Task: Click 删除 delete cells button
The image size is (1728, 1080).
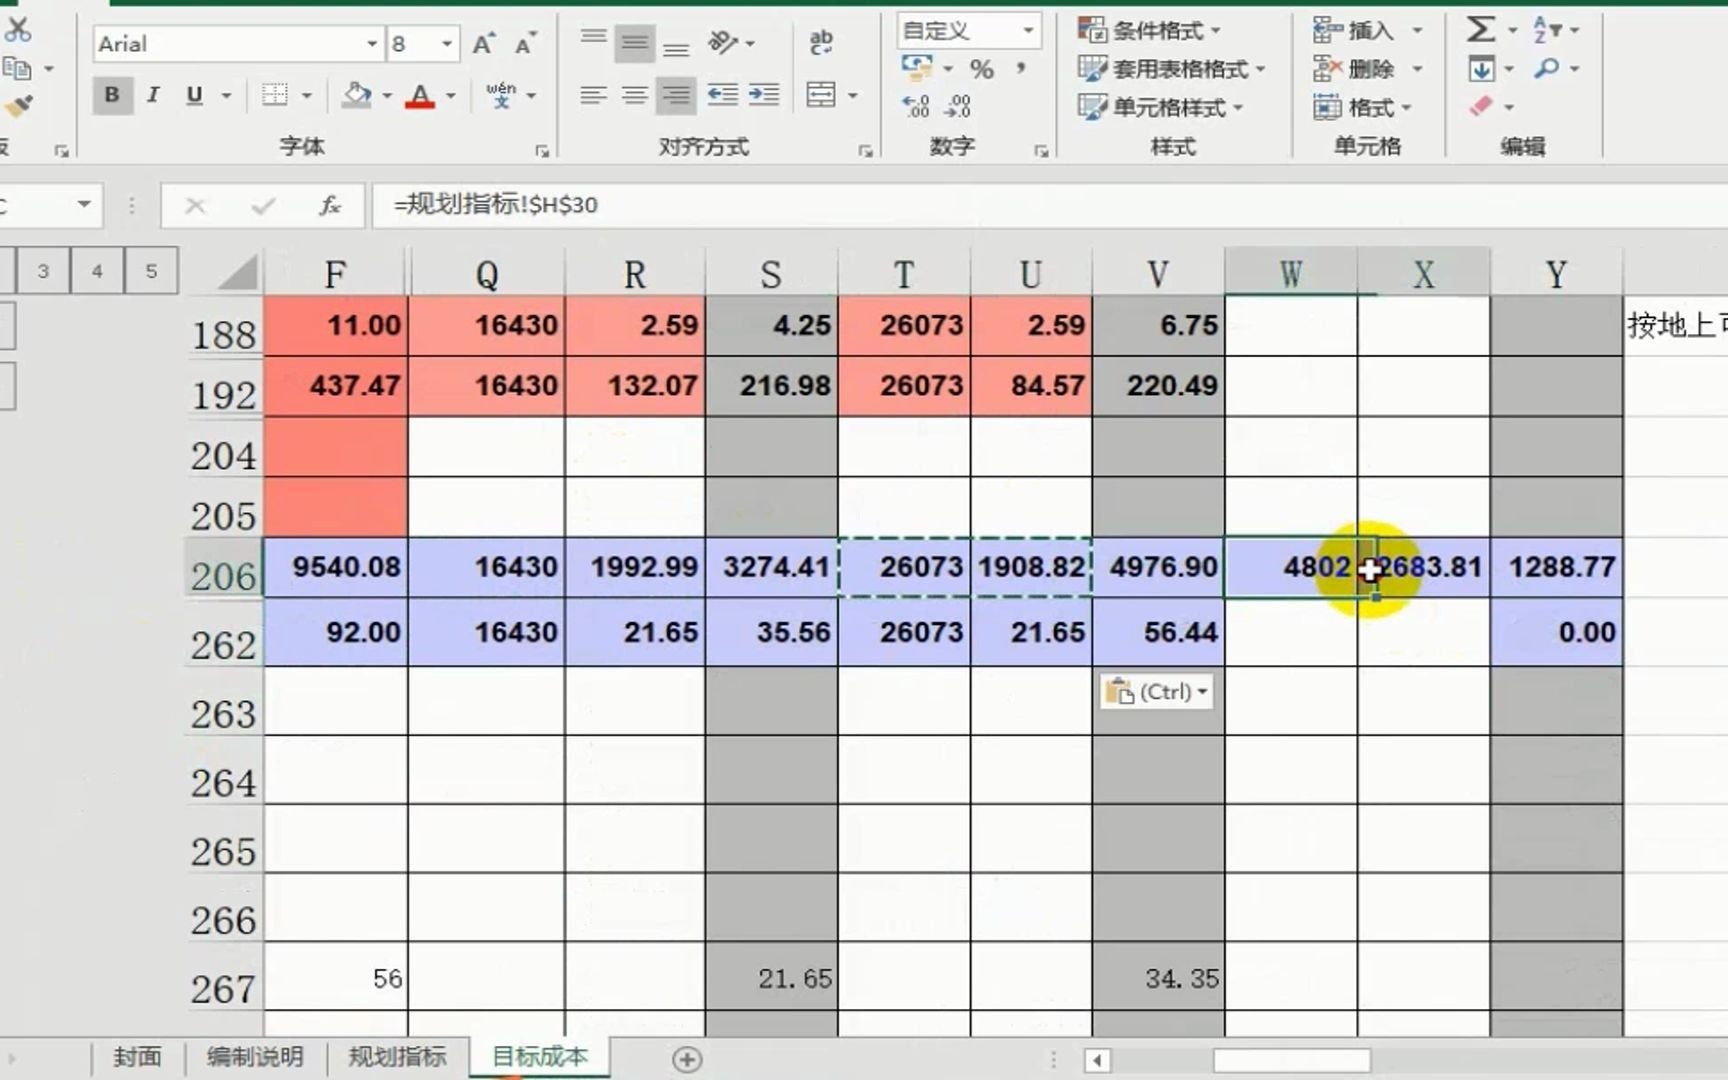Action: pyautogui.click(x=1353, y=69)
